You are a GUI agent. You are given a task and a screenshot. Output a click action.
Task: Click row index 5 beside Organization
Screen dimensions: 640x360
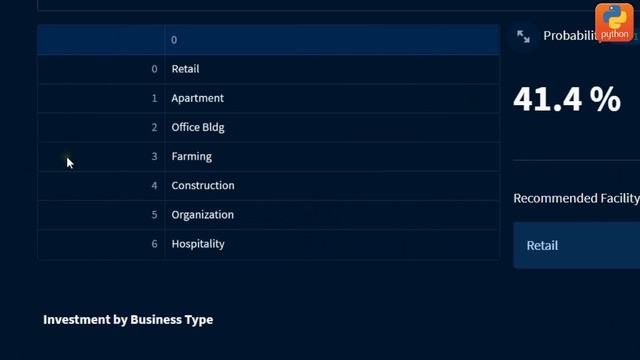pos(101,215)
